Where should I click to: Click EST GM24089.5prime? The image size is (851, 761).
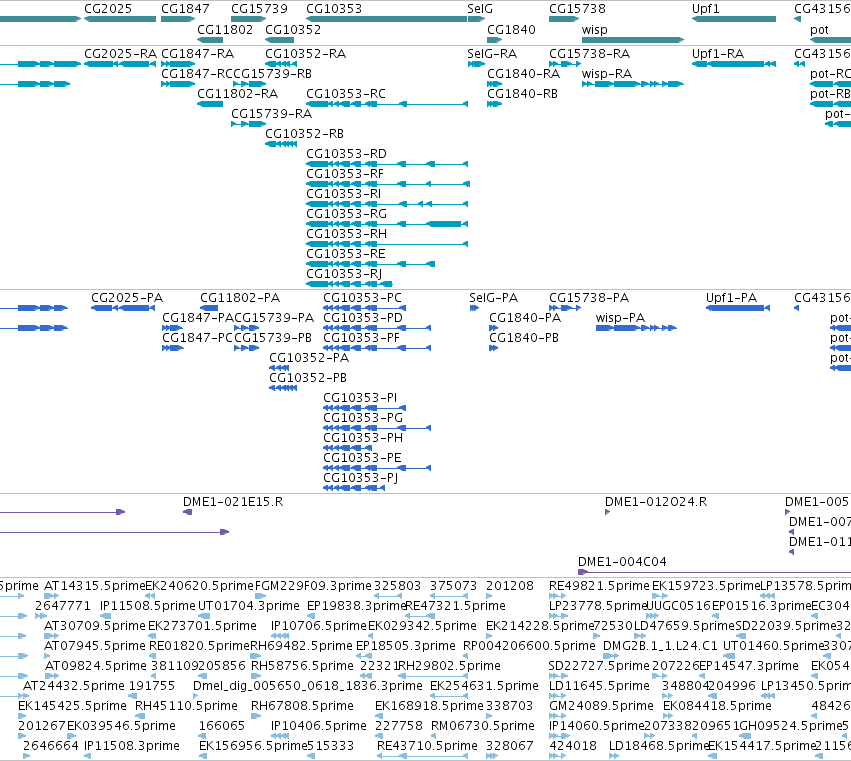[x=601, y=707]
